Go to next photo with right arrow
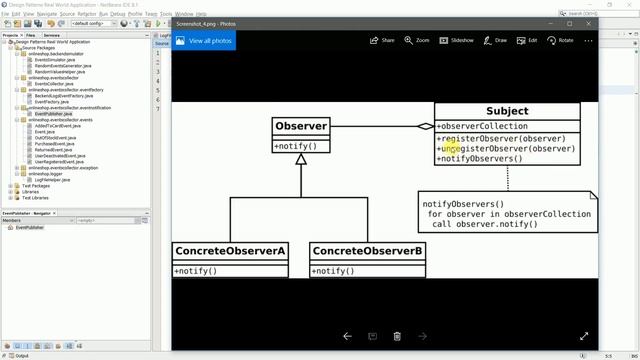 [x=422, y=336]
